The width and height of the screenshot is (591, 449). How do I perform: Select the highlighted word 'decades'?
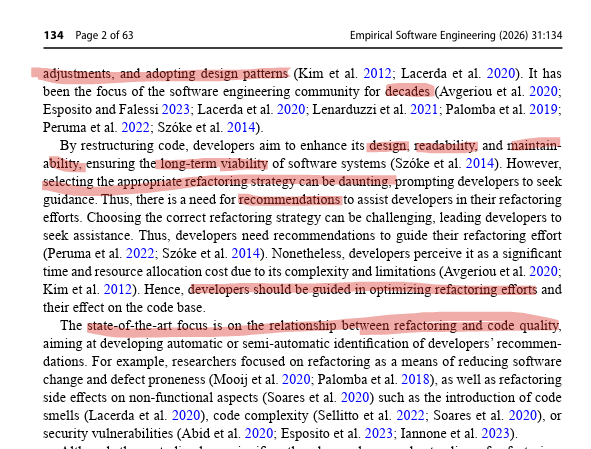pyautogui.click(x=408, y=91)
